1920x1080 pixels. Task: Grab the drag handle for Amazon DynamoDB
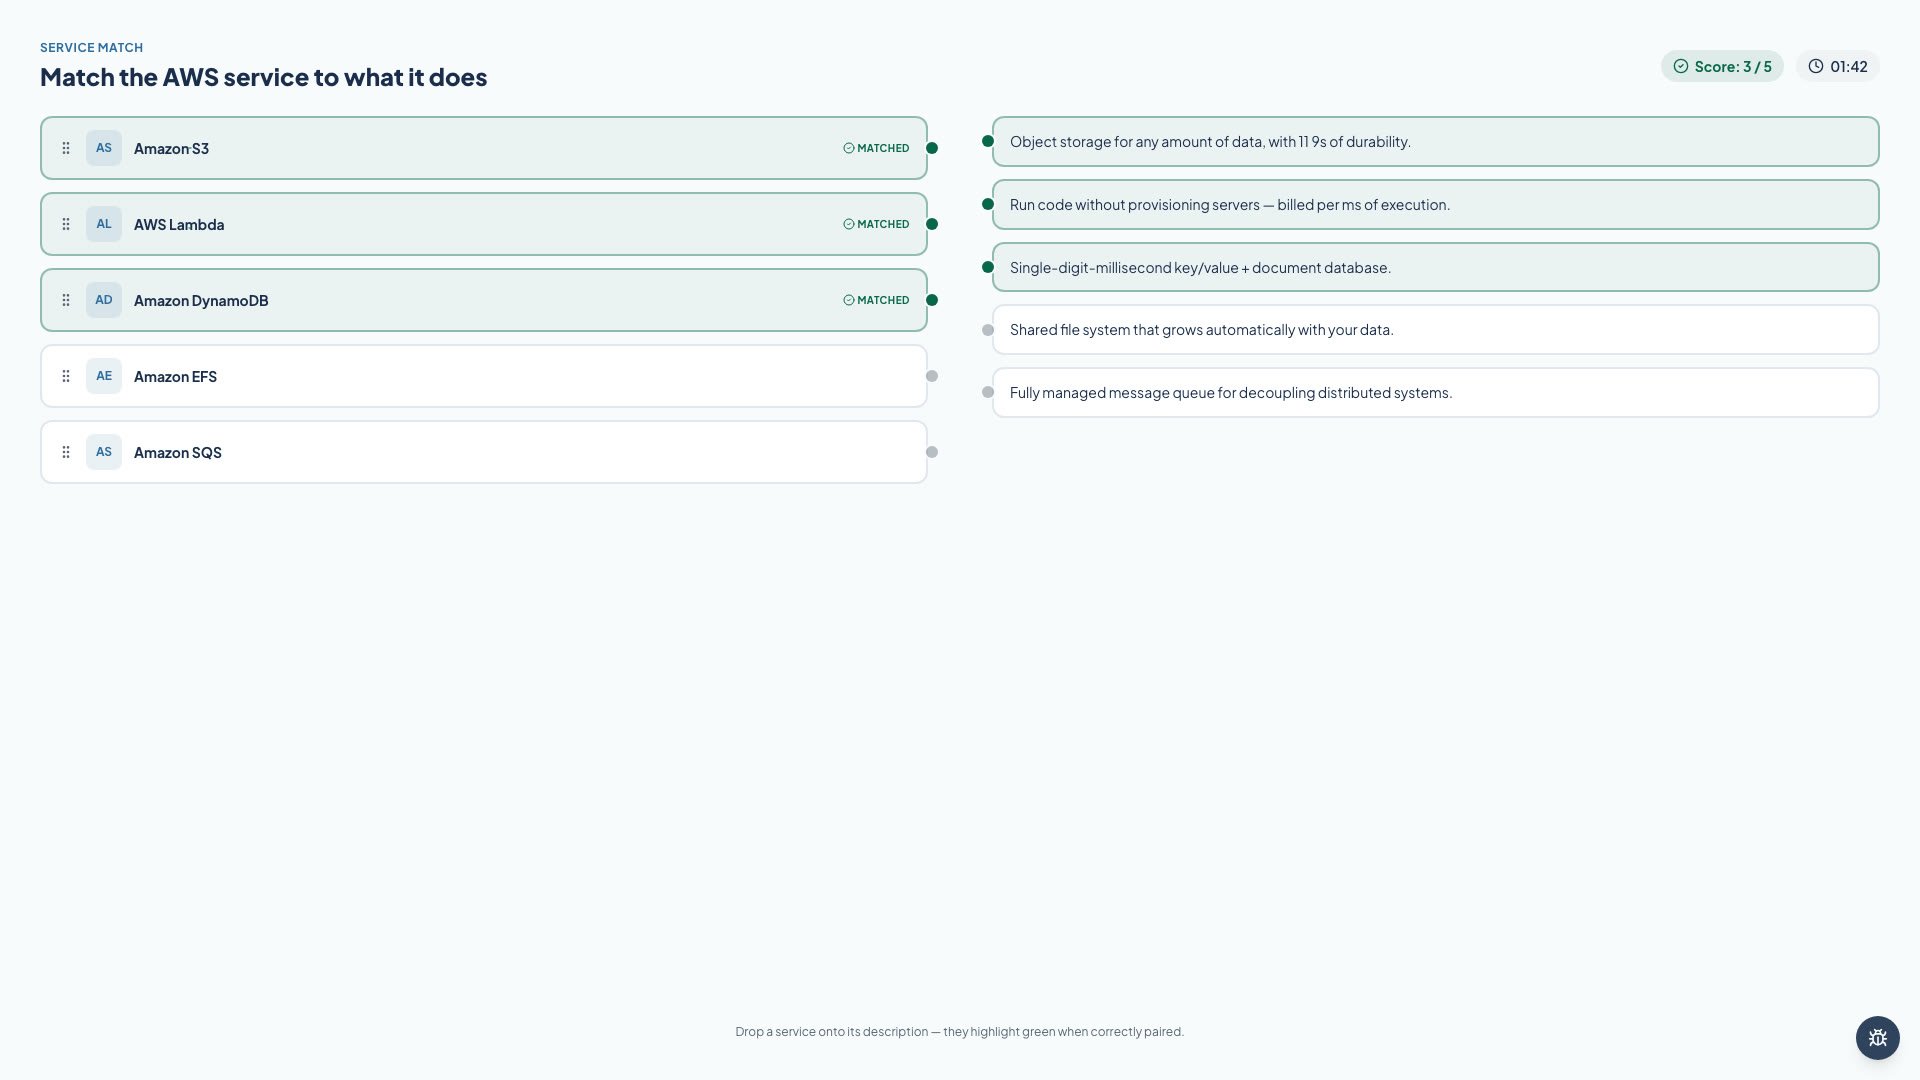[66, 300]
